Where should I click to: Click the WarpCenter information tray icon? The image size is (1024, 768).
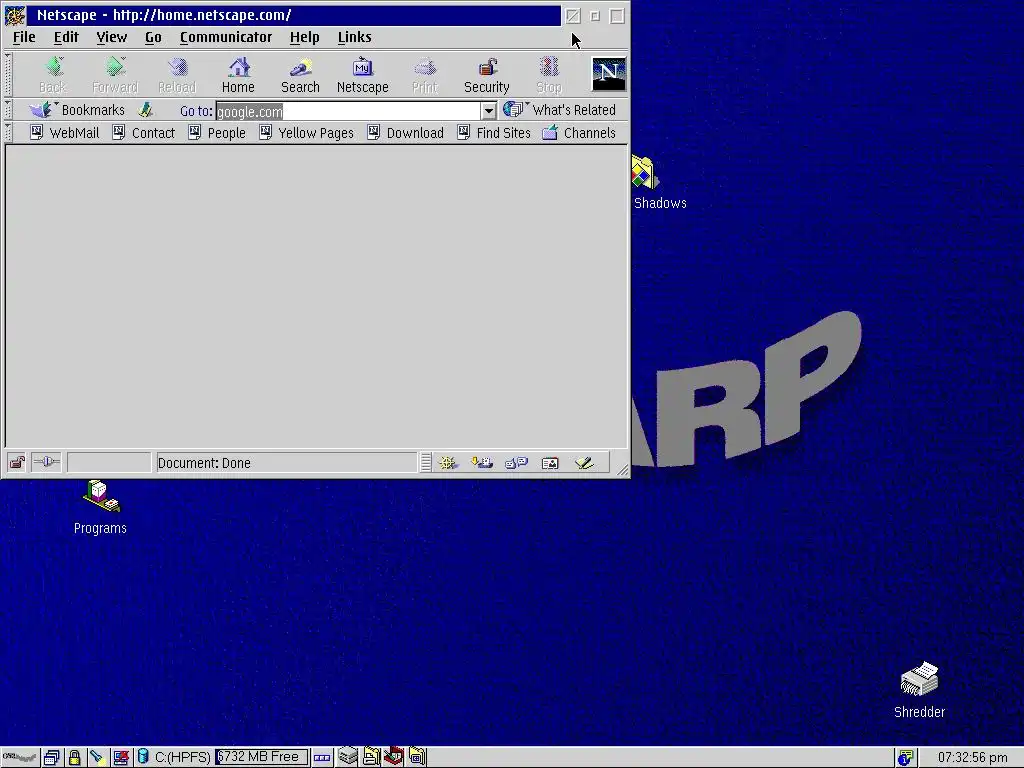click(x=906, y=758)
